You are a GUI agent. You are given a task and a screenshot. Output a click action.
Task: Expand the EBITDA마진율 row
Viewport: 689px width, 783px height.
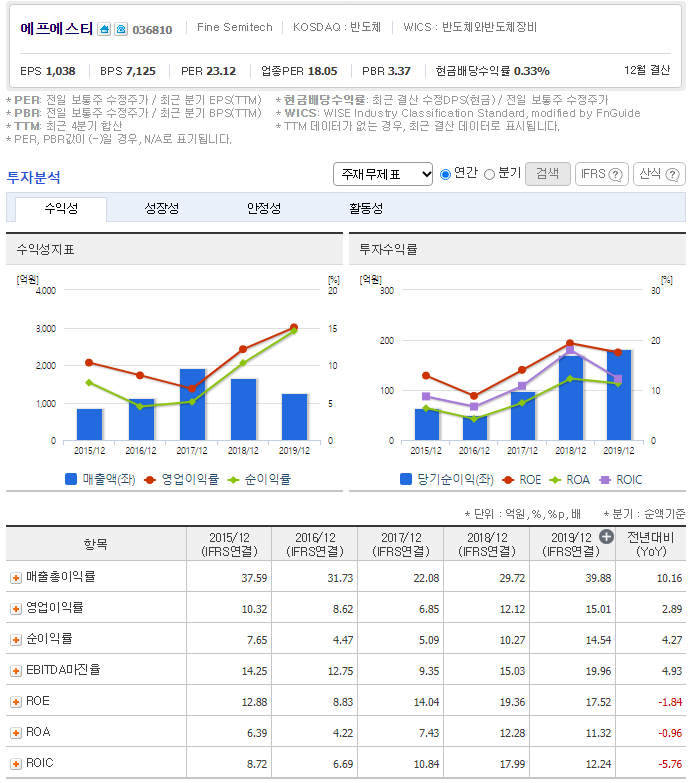coord(16,671)
